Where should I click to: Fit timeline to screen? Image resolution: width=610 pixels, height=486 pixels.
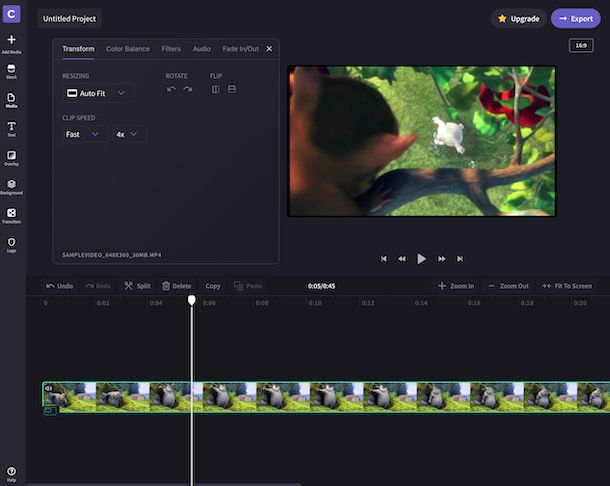pos(567,286)
